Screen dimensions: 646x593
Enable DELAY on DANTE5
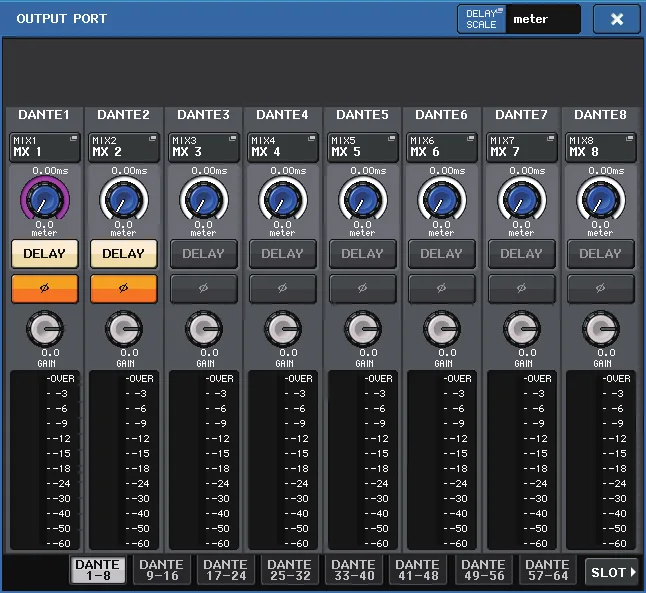coord(363,254)
